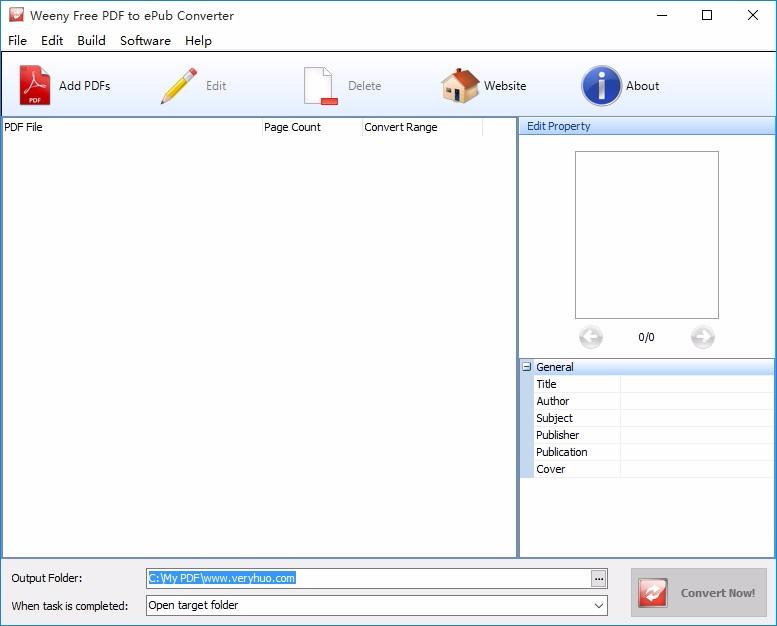Click the Edit Property panel header
The image size is (777, 626).
tap(647, 126)
